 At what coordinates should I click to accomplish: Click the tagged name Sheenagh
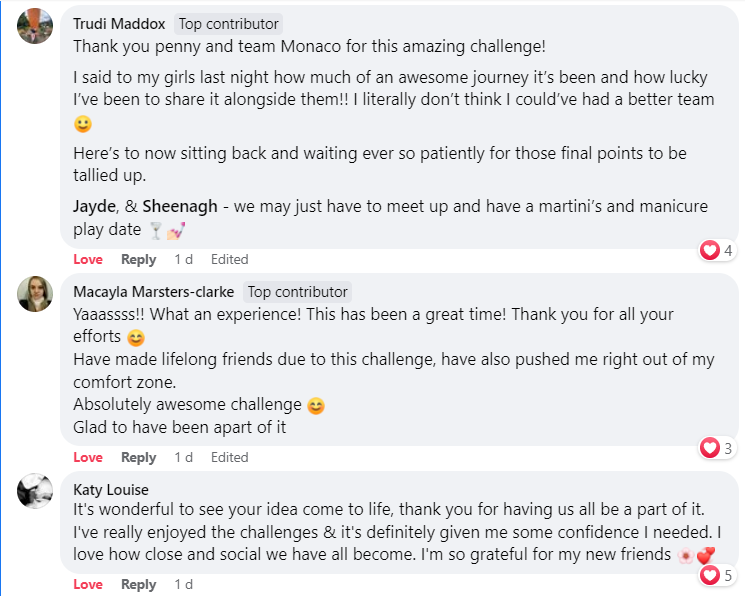click(x=181, y=206)
